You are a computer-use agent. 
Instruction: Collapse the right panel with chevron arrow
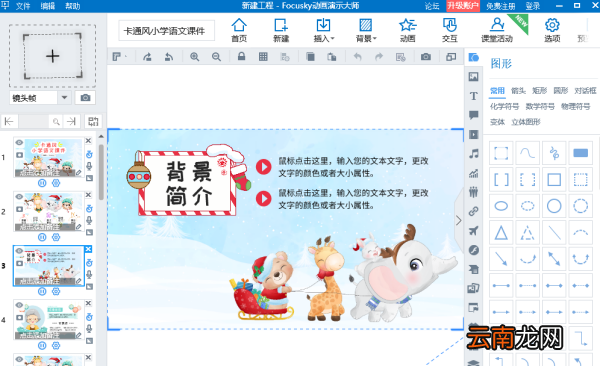[458, 220]
